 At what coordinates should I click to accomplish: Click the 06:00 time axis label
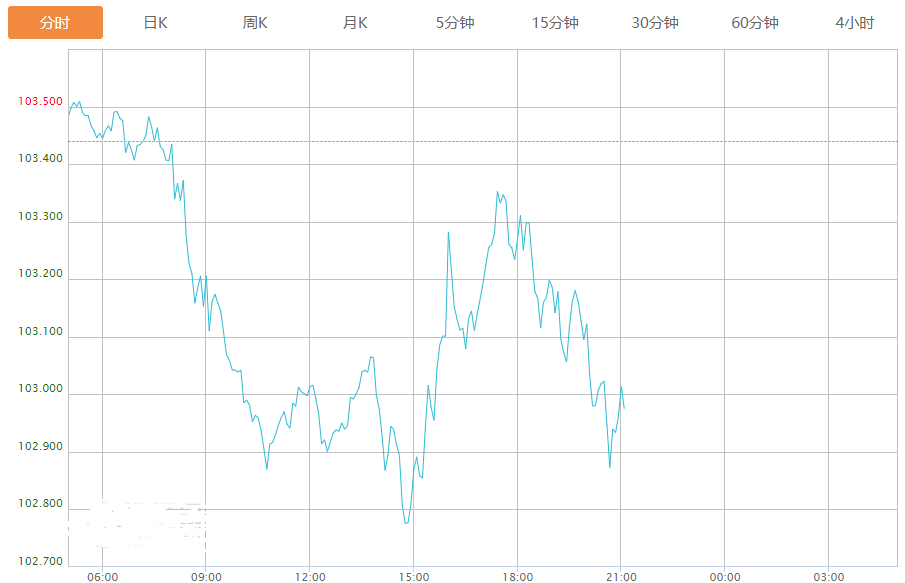tap(102, 576)
